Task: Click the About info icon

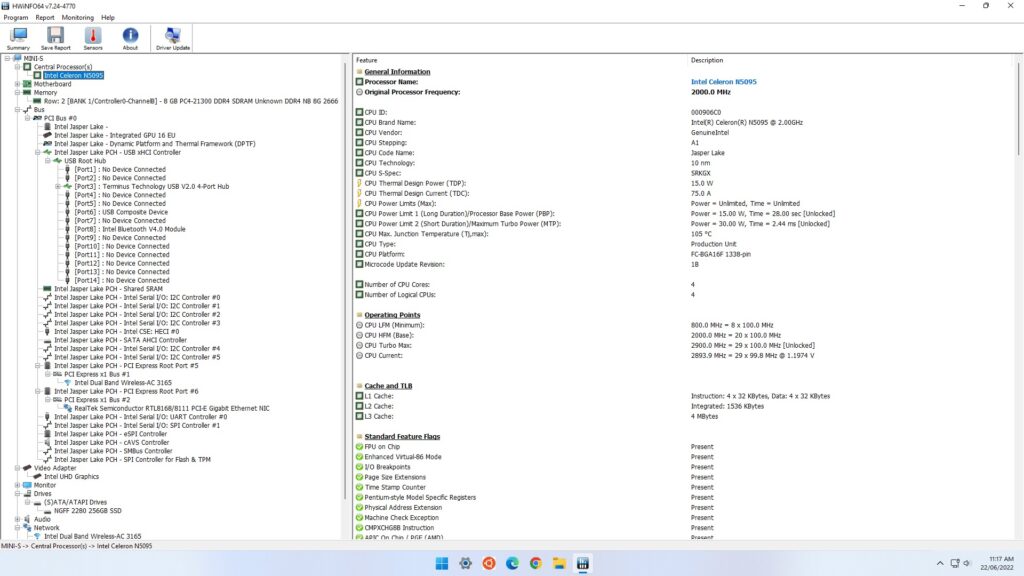Action: coord(130,38)
